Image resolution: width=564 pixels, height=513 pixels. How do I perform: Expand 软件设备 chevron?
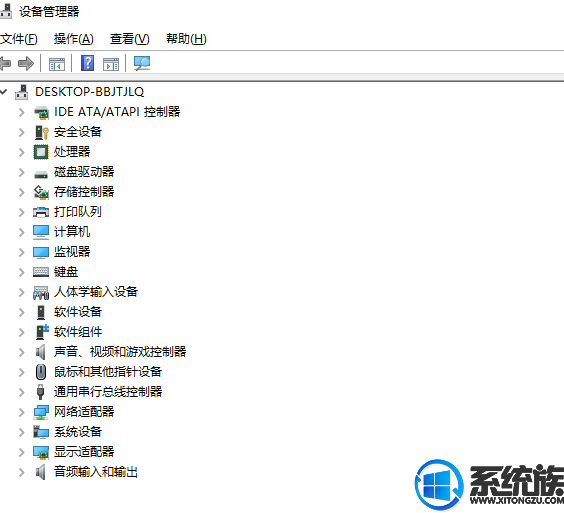(22, 312)
